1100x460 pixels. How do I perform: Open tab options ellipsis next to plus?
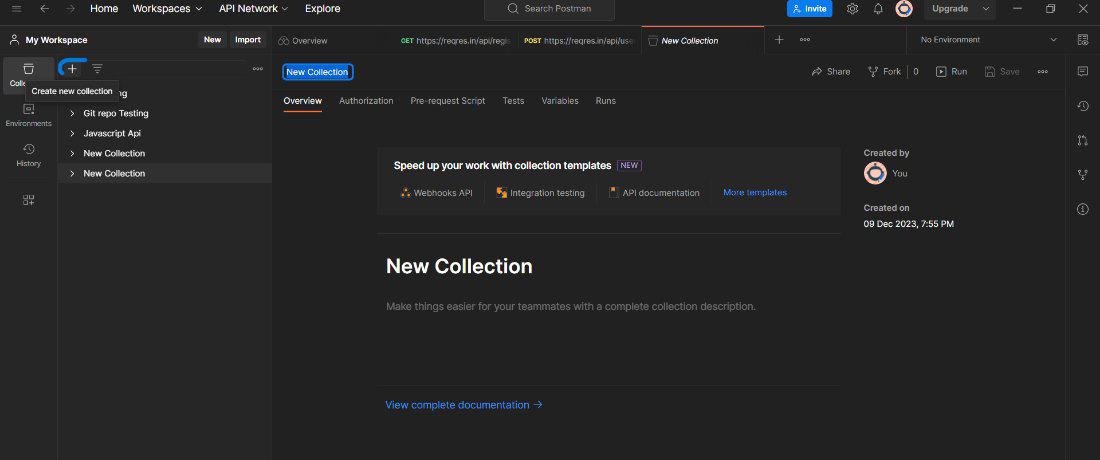805,40
